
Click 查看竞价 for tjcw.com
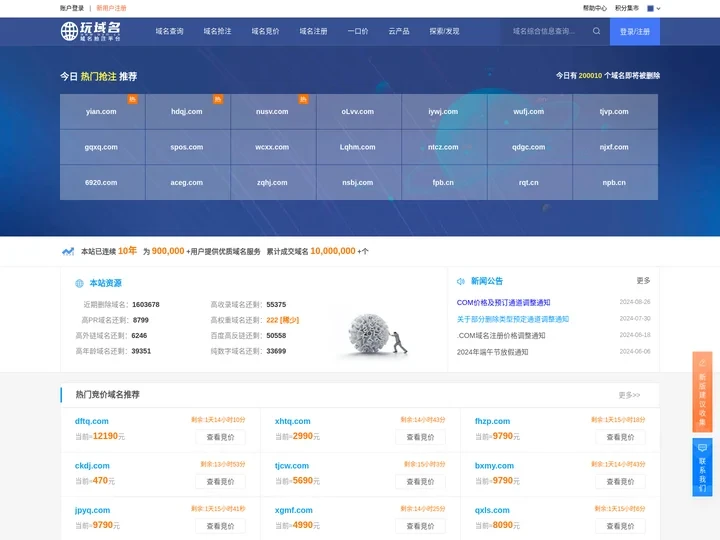click(420, 482)
